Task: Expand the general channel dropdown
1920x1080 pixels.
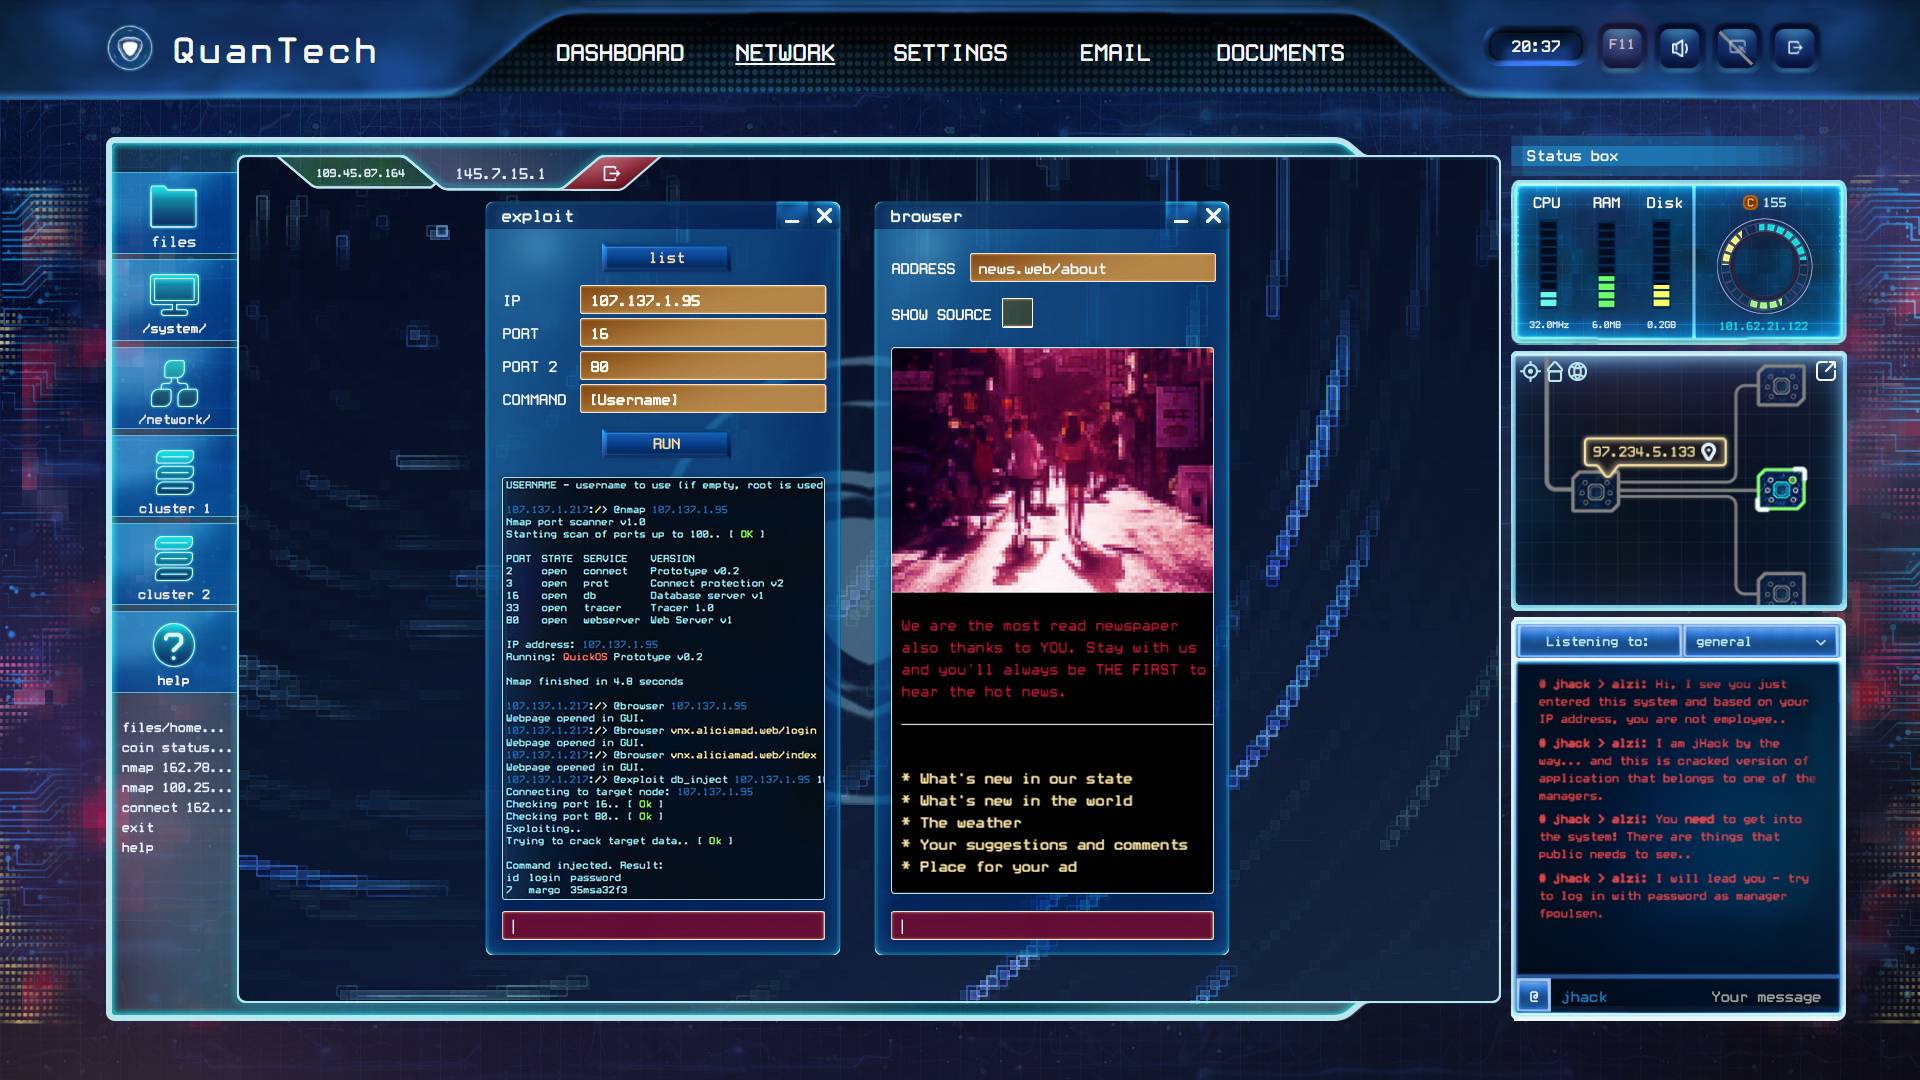Action: coord(1760,642)
